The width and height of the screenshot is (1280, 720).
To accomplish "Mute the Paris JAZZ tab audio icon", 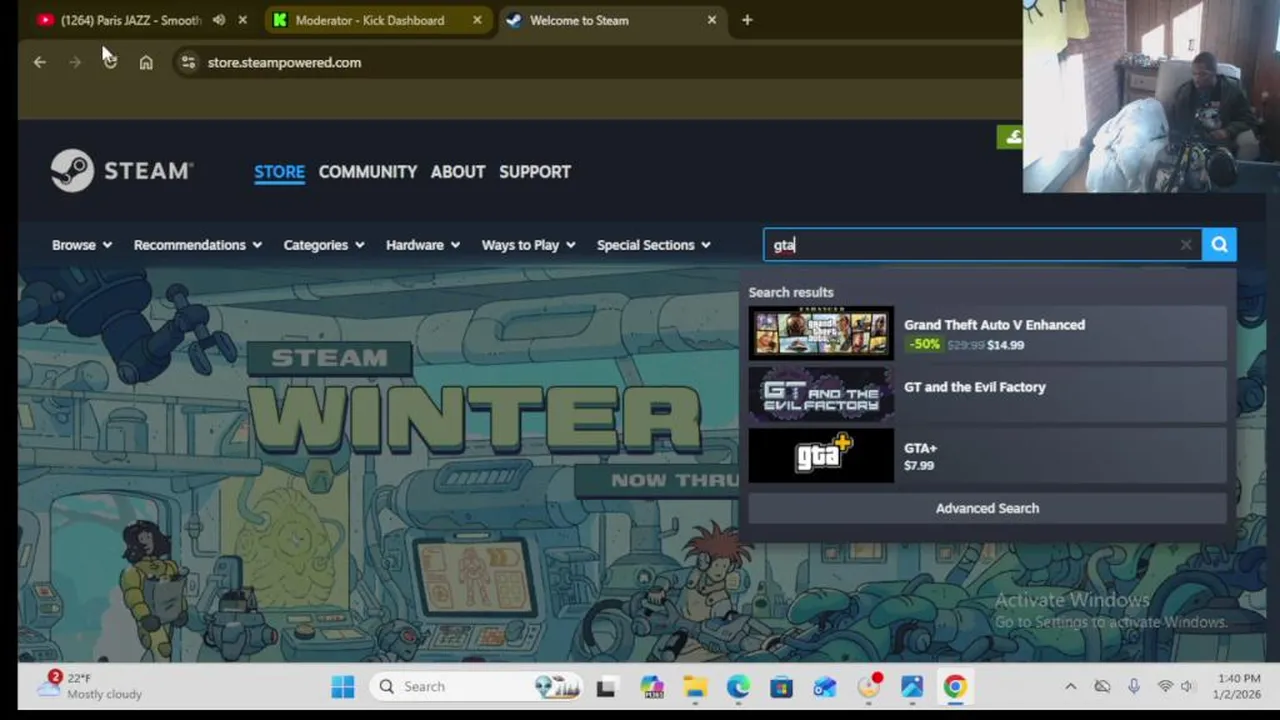I will pyautogui.click(x=219, y=20).
